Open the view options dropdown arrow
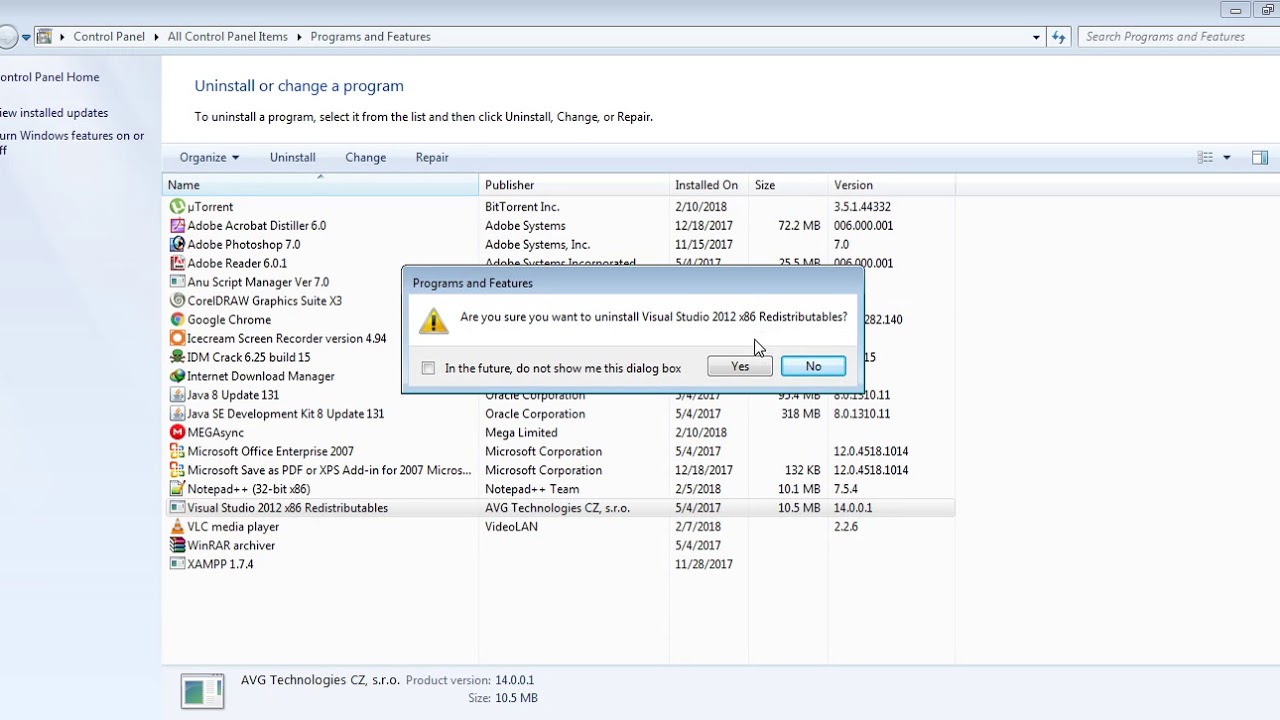This screenshot has width=1280, height=720. pos(1227,157)
